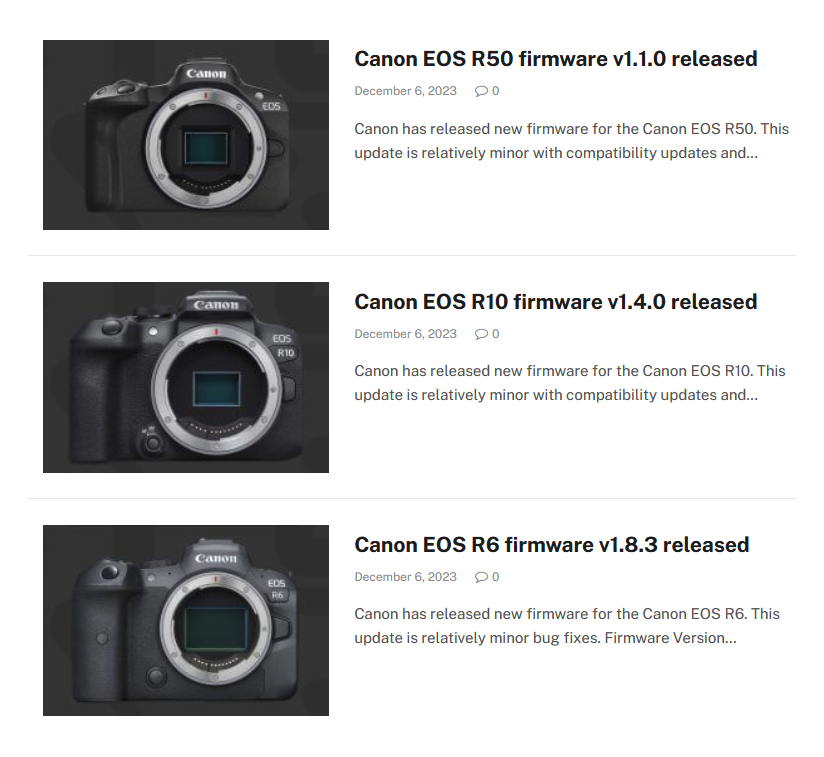Open the Canon EOS R6 firmware v1.8.3 article title
Viewport: 824px width, 757px height.
pos(551,545)
